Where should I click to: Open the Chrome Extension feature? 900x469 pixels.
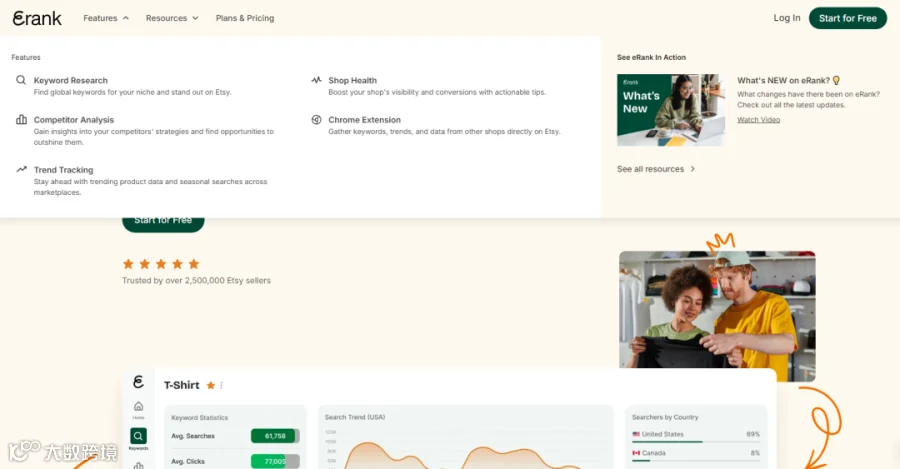(364, 120)
